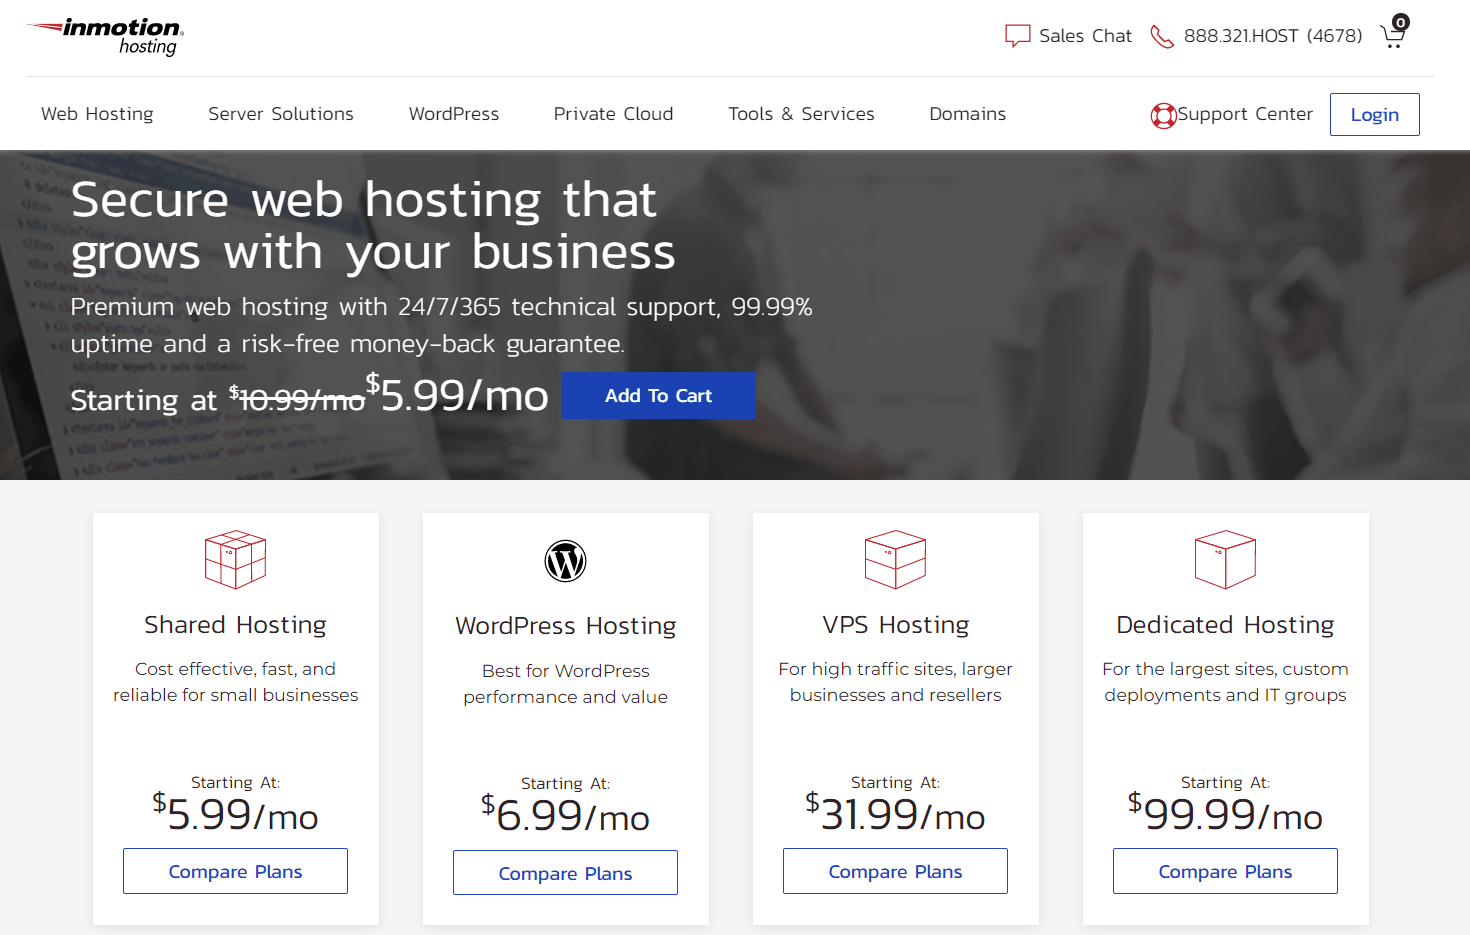
Task: Click the VPS Hosting heading
Action: pyautogui.click(x=895, y=625)
